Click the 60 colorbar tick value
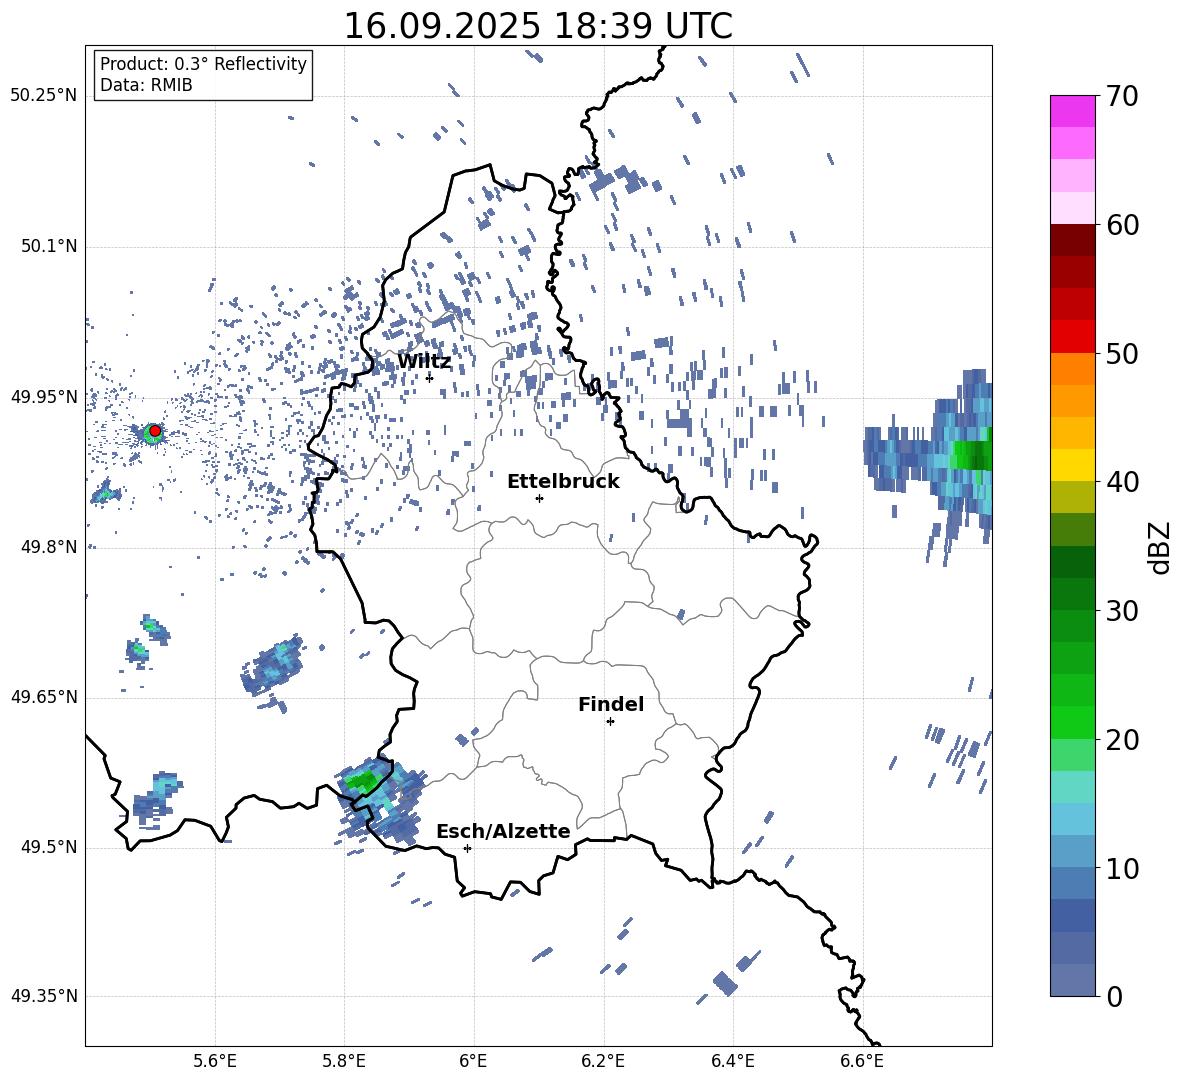This screenshot has width=1184, height=1081. 1122,225
